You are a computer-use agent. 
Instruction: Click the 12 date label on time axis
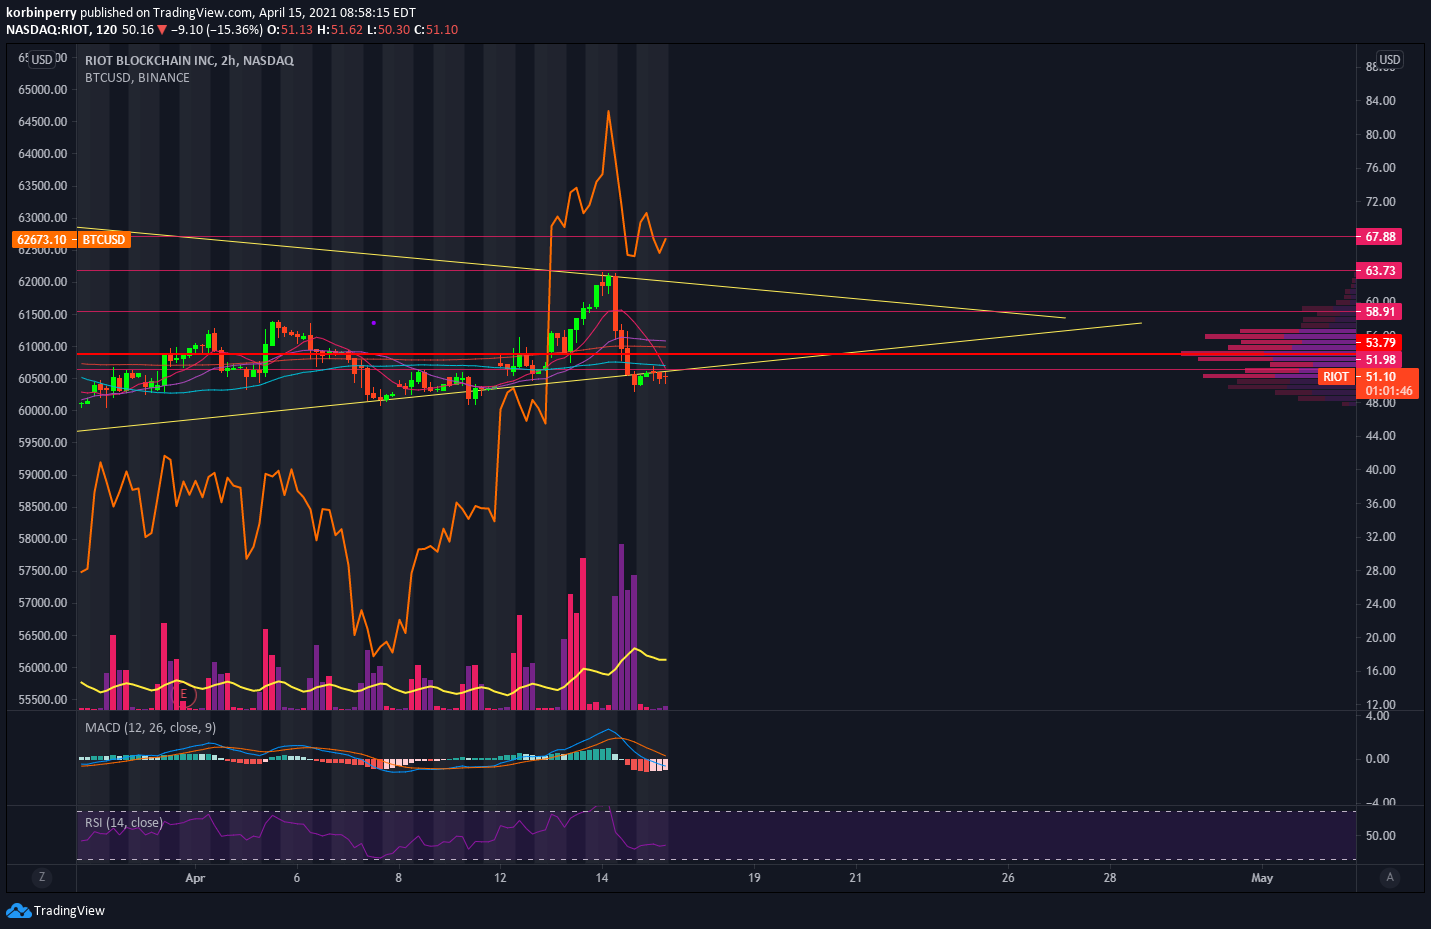(500, 878)
